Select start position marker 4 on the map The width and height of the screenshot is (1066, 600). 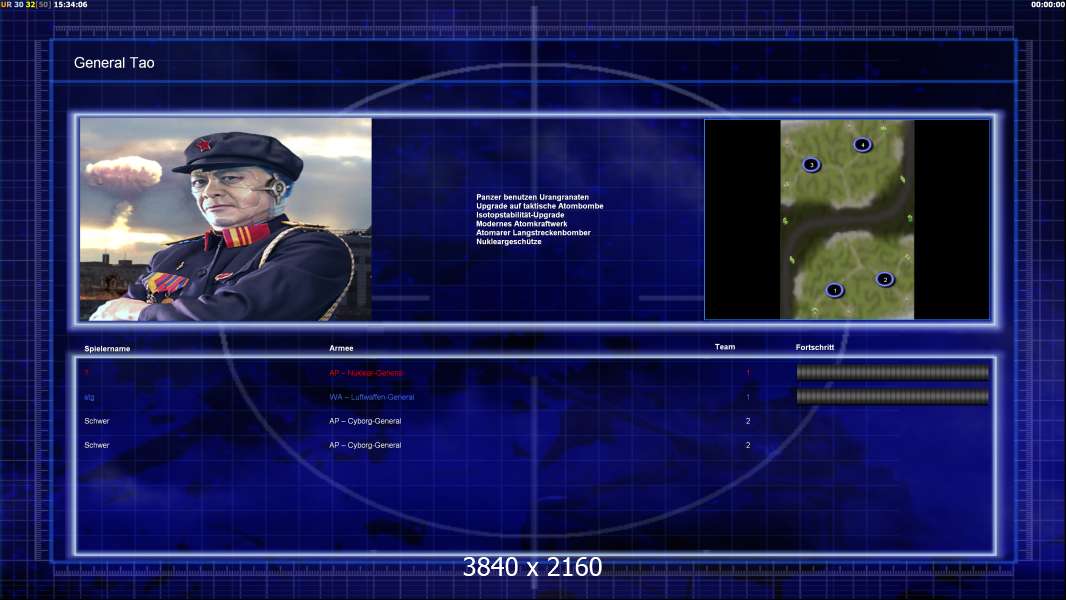pos(862,144)
